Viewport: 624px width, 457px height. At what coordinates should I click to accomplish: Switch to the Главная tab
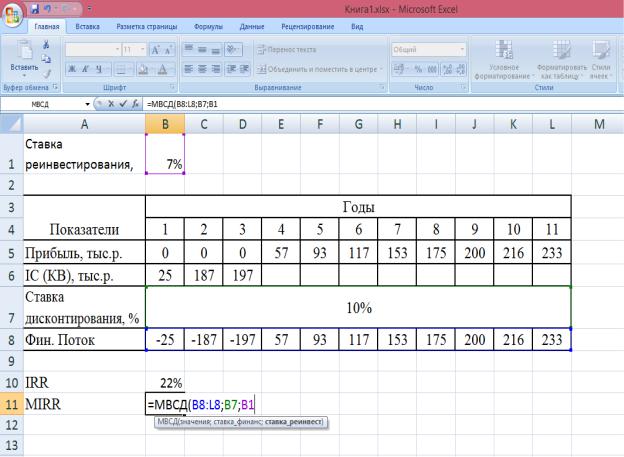47,27
